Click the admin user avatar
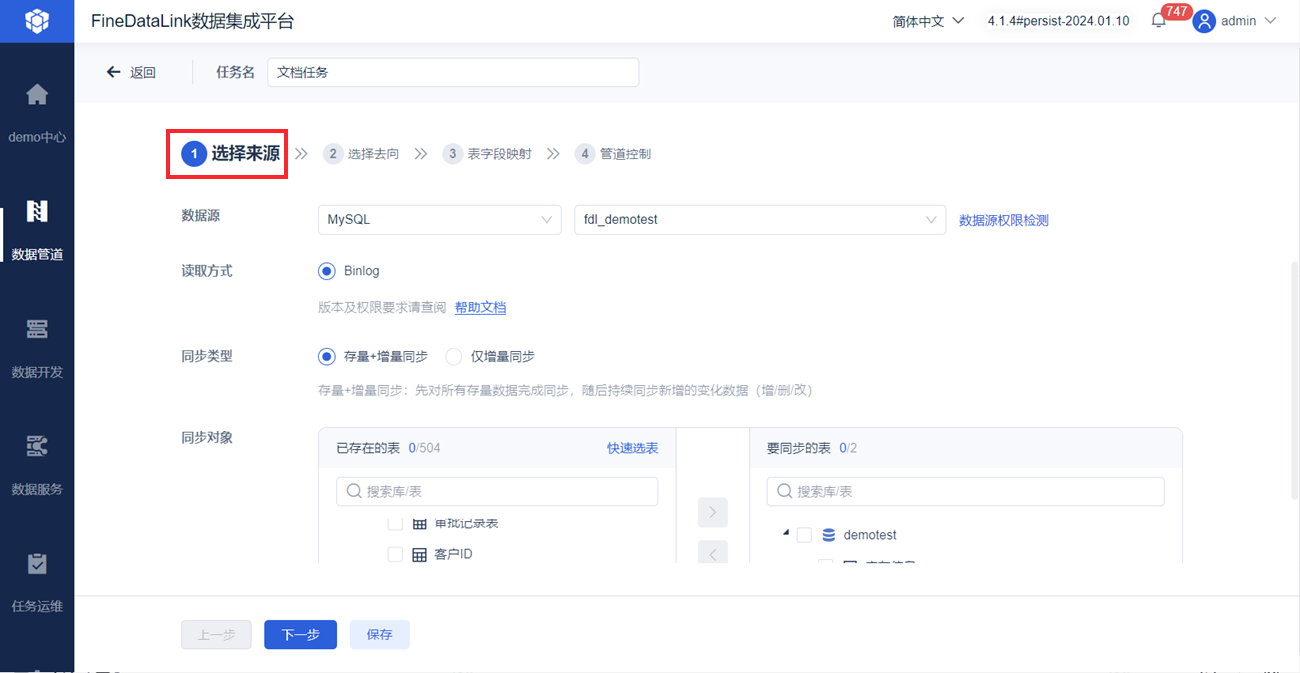1300x673 pixels. pos(1204,21)
